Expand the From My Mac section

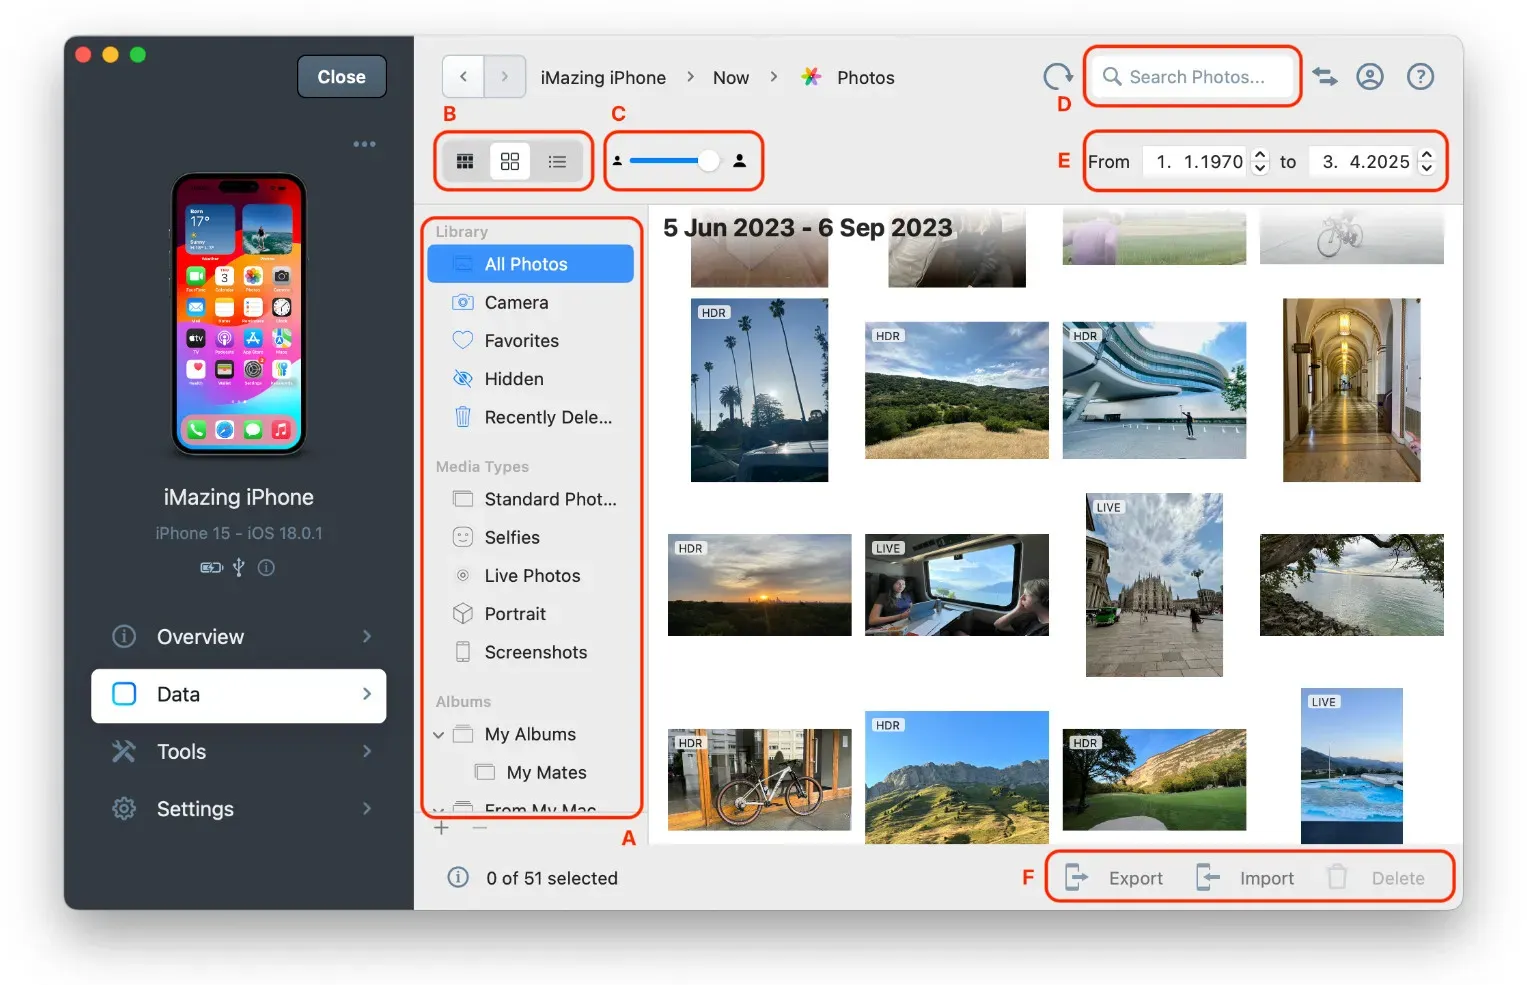coord(437,808)
